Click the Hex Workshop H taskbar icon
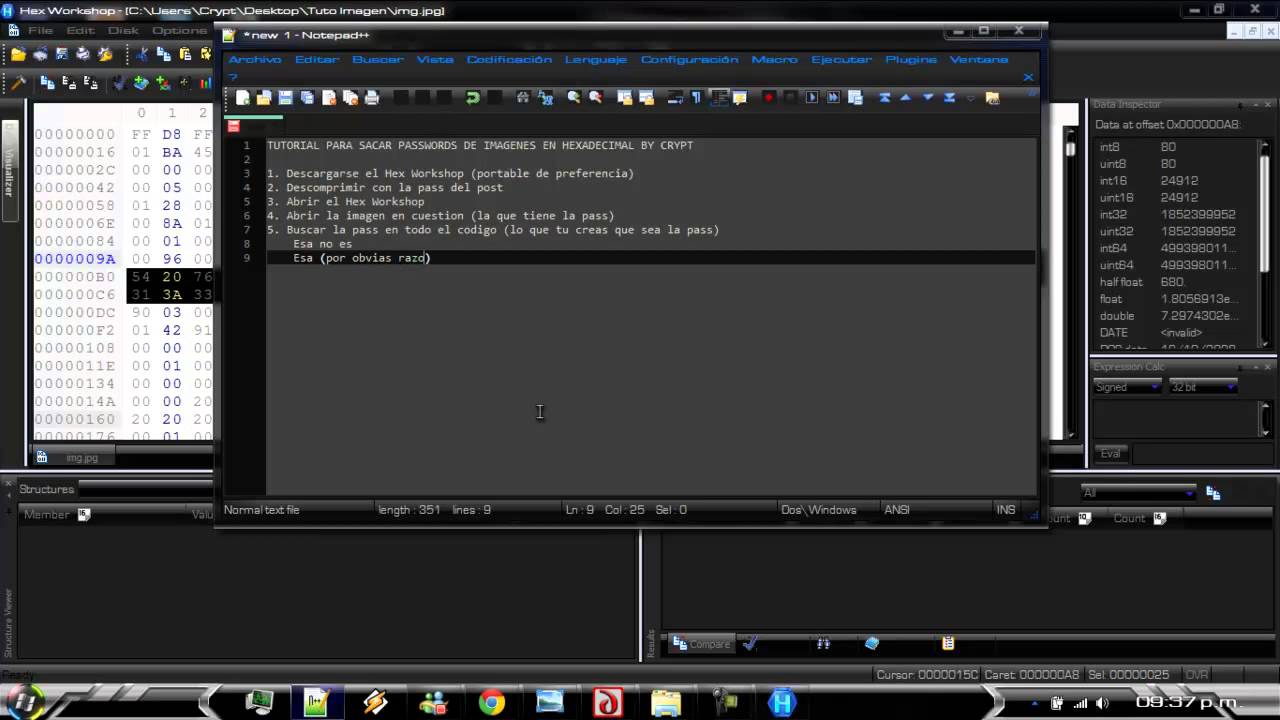Screen dimensions: 1280x720 click(x=782, y=703)
